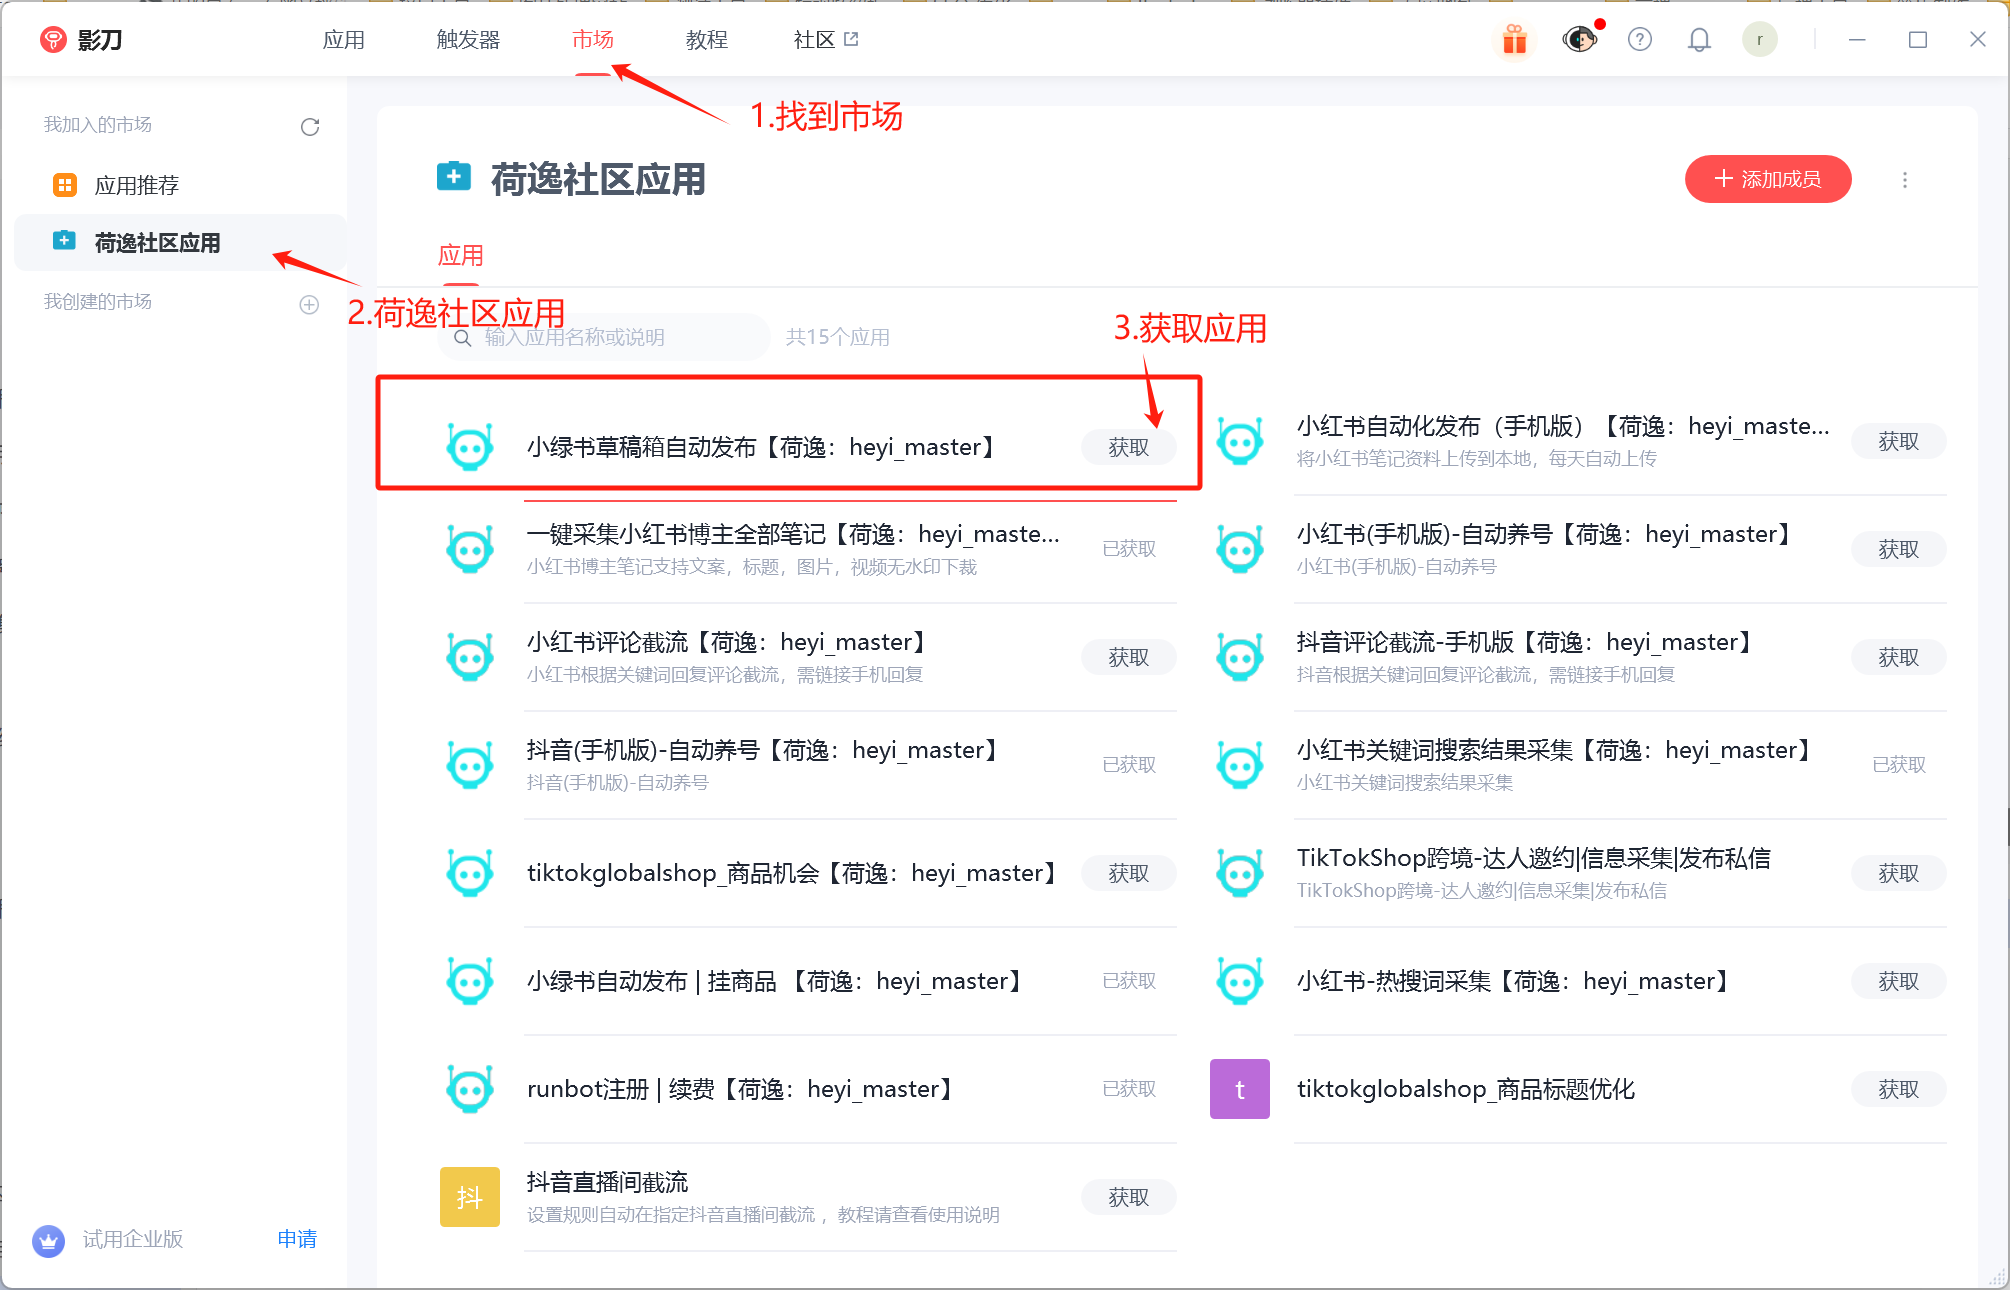Screen dimensions: 2010x1290
Task: Click the 添加成员 button
Action: [x=1767, y=179]
